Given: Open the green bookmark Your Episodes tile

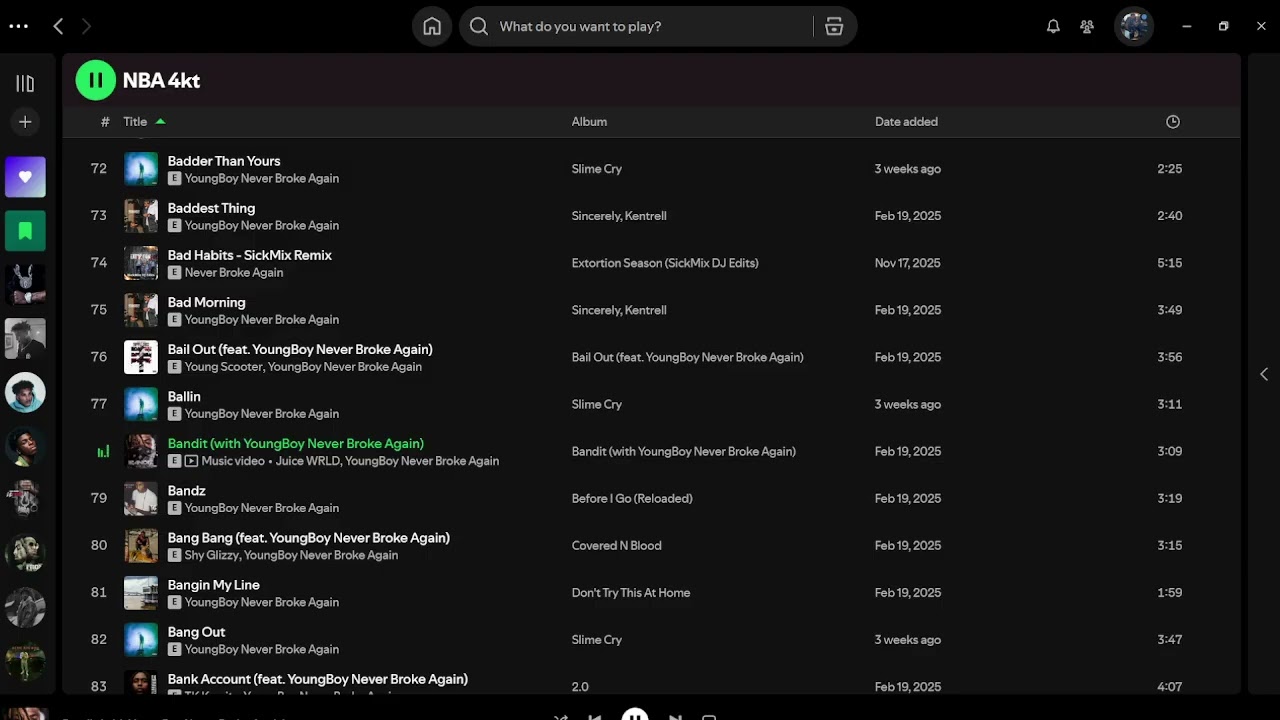Looking at the screenshot, I should 25,231.
